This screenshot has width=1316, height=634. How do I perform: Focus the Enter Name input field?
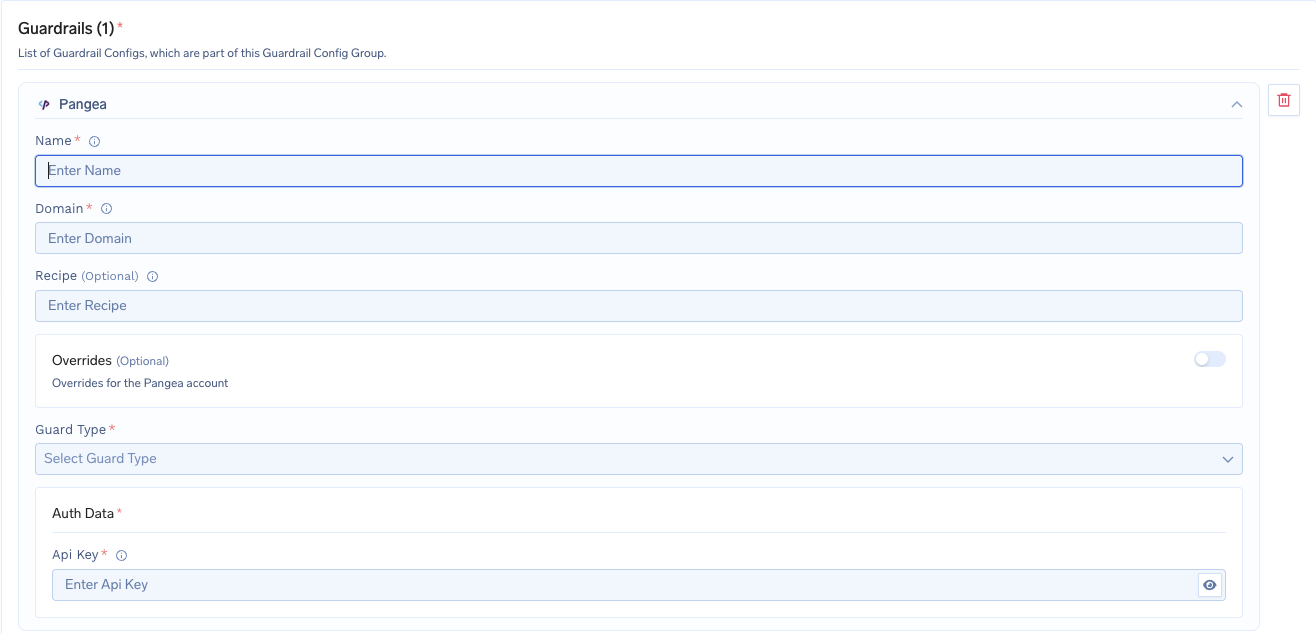(639, 171)
